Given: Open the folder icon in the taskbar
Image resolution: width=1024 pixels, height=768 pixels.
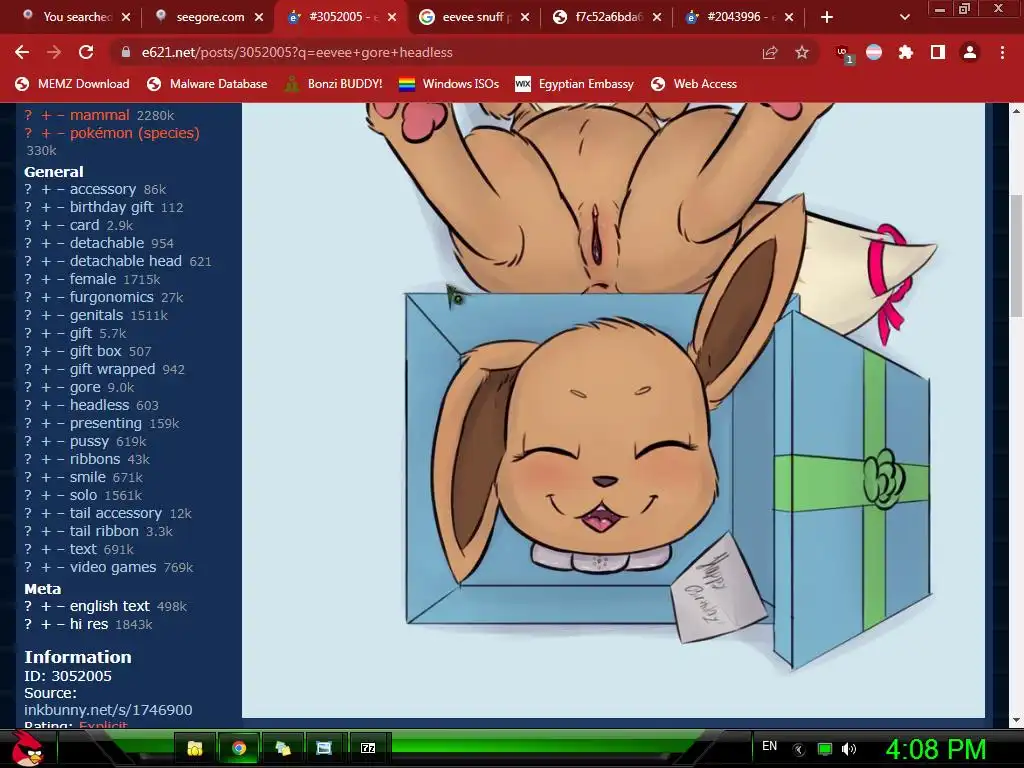Looking at the screenshot, I should point(195,748).
